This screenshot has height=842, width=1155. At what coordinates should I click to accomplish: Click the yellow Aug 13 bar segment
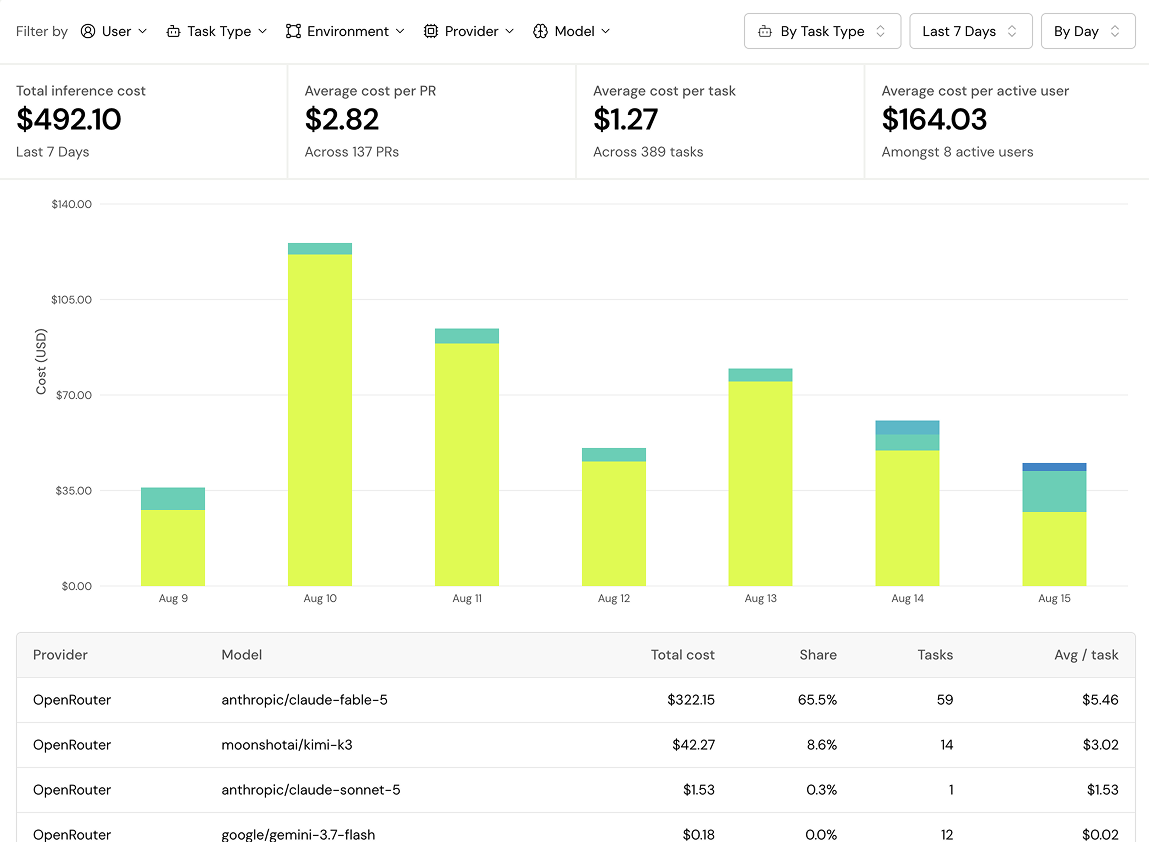(x=760, y=483)
